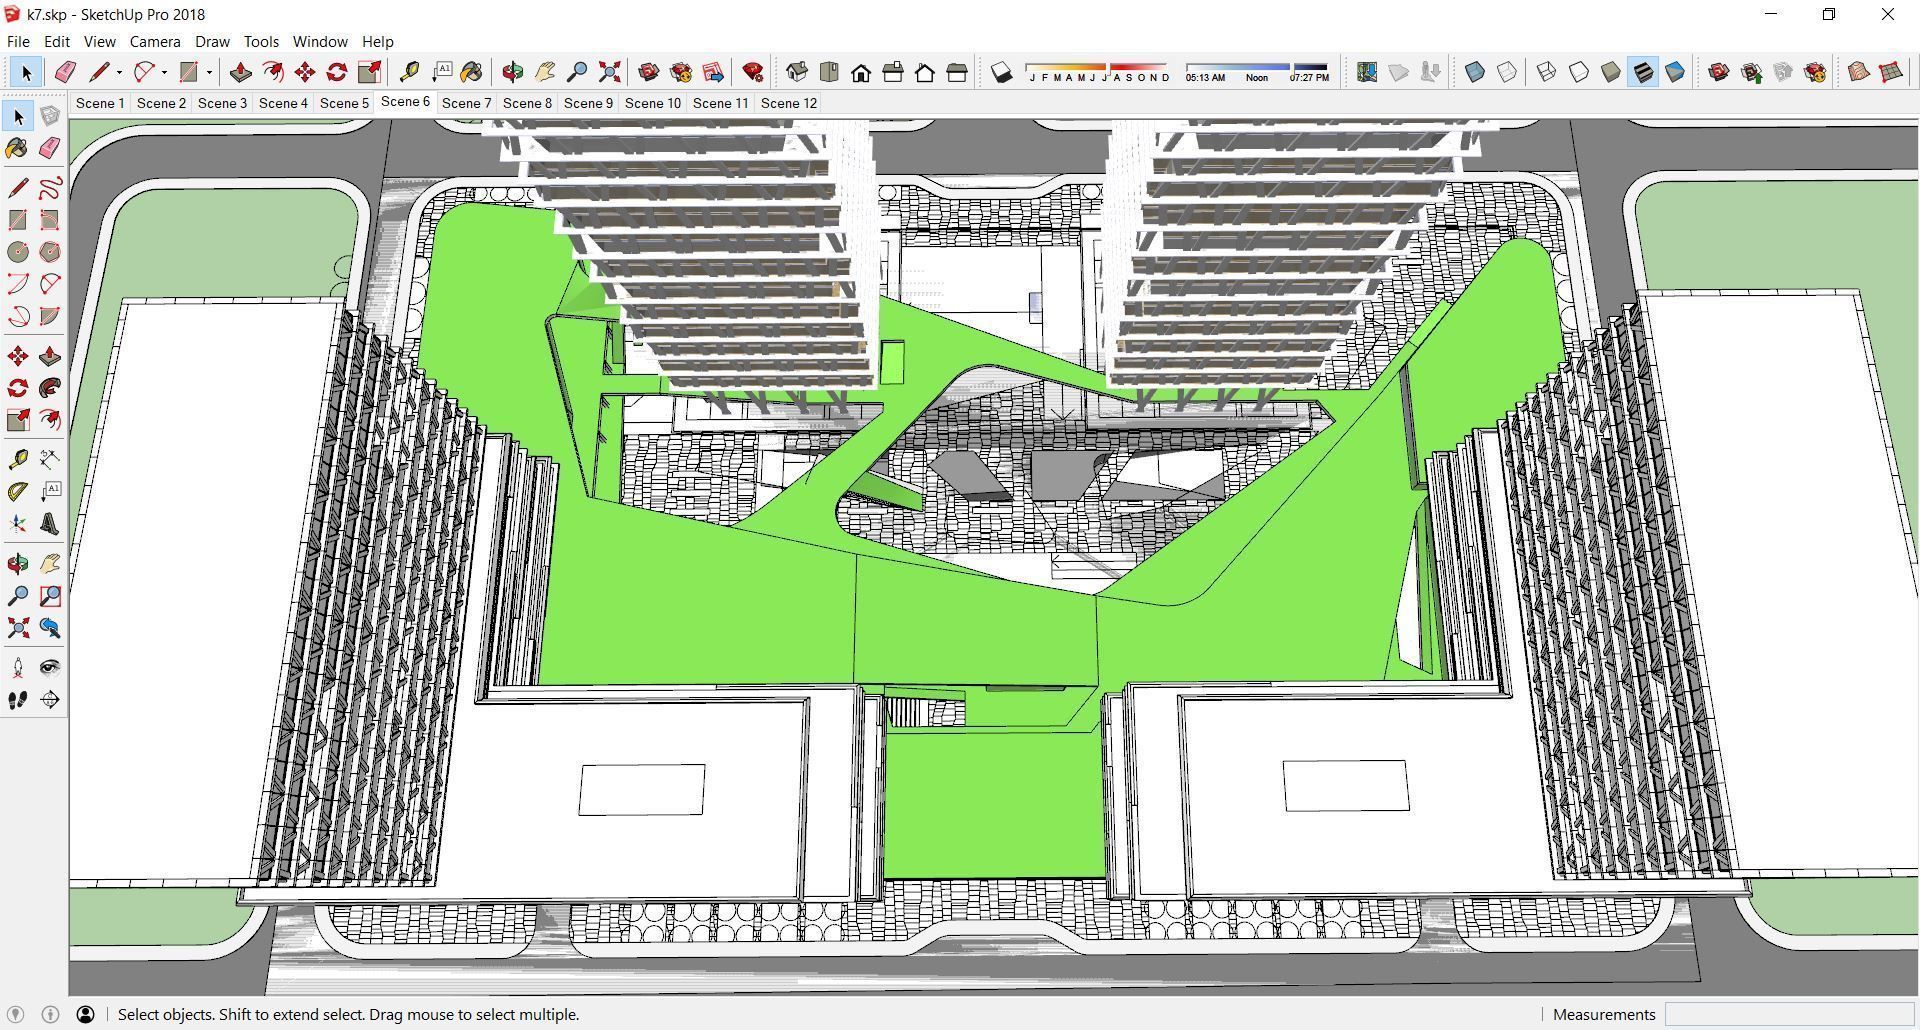The width and height of the screenshot is (1920, 1030).
Task: Select the Section Plane tool
Action: click(x=50, y=700)
